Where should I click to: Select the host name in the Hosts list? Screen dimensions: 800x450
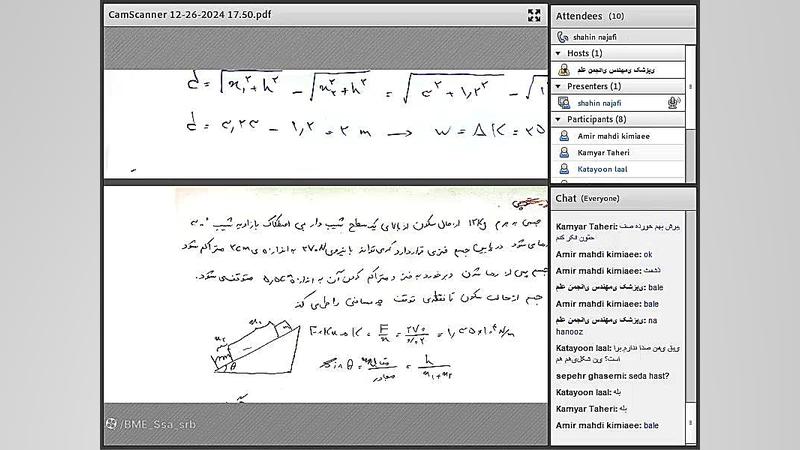(616, 70)
